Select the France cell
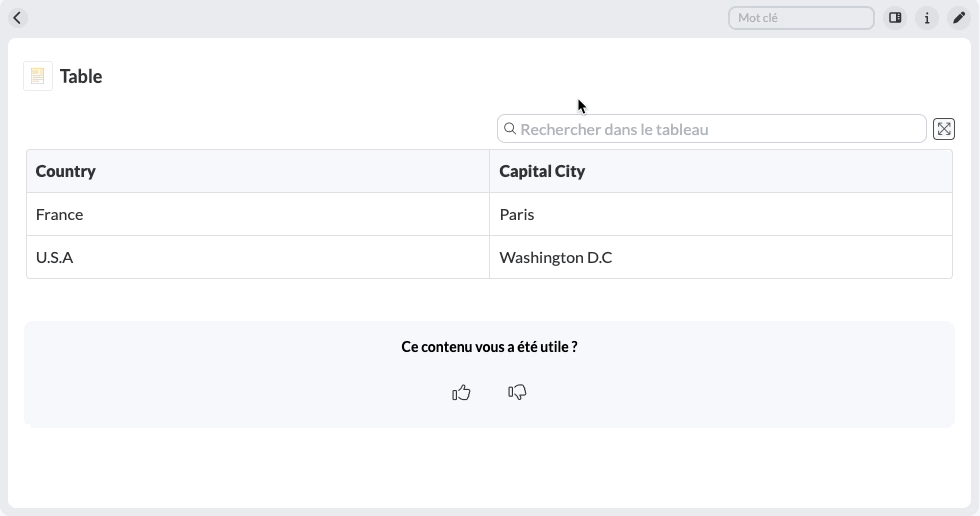 (x=60, y=214)
